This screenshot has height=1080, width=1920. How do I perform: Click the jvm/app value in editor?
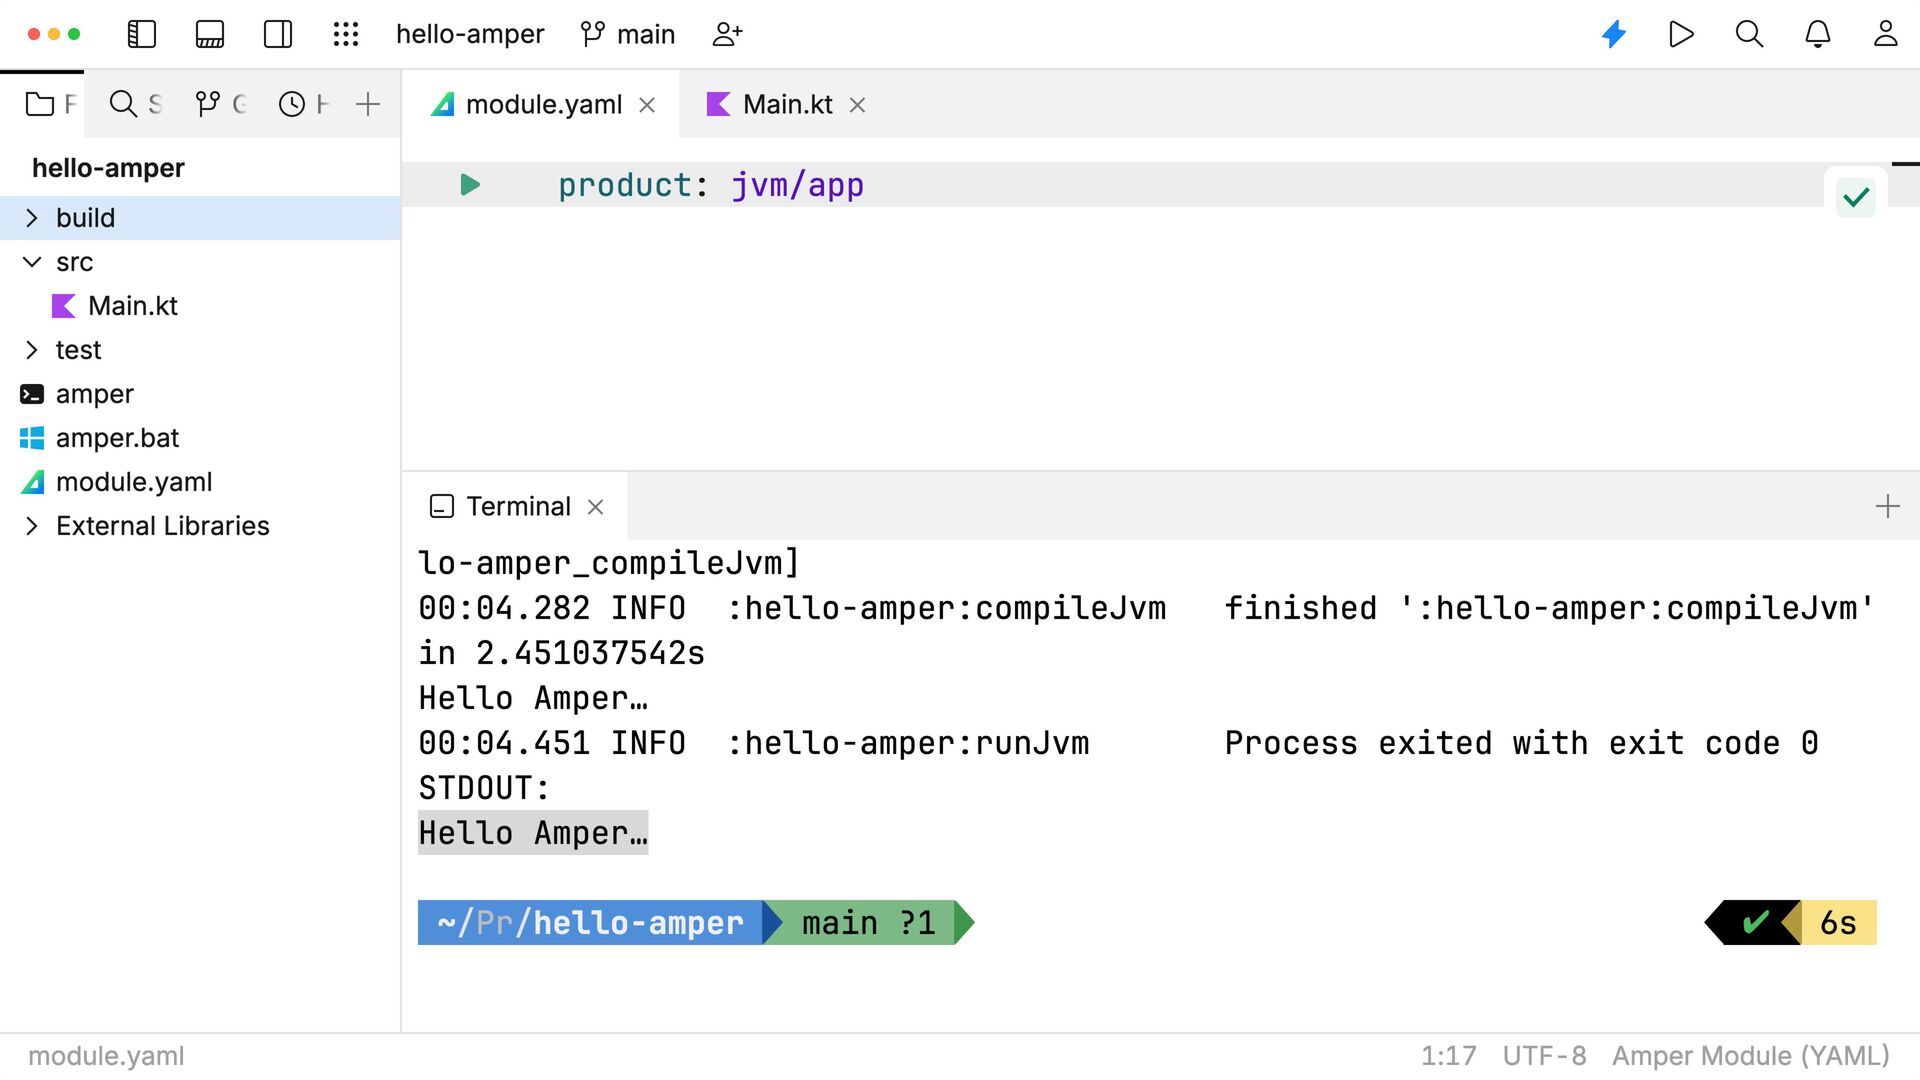[x=797, y=185]
